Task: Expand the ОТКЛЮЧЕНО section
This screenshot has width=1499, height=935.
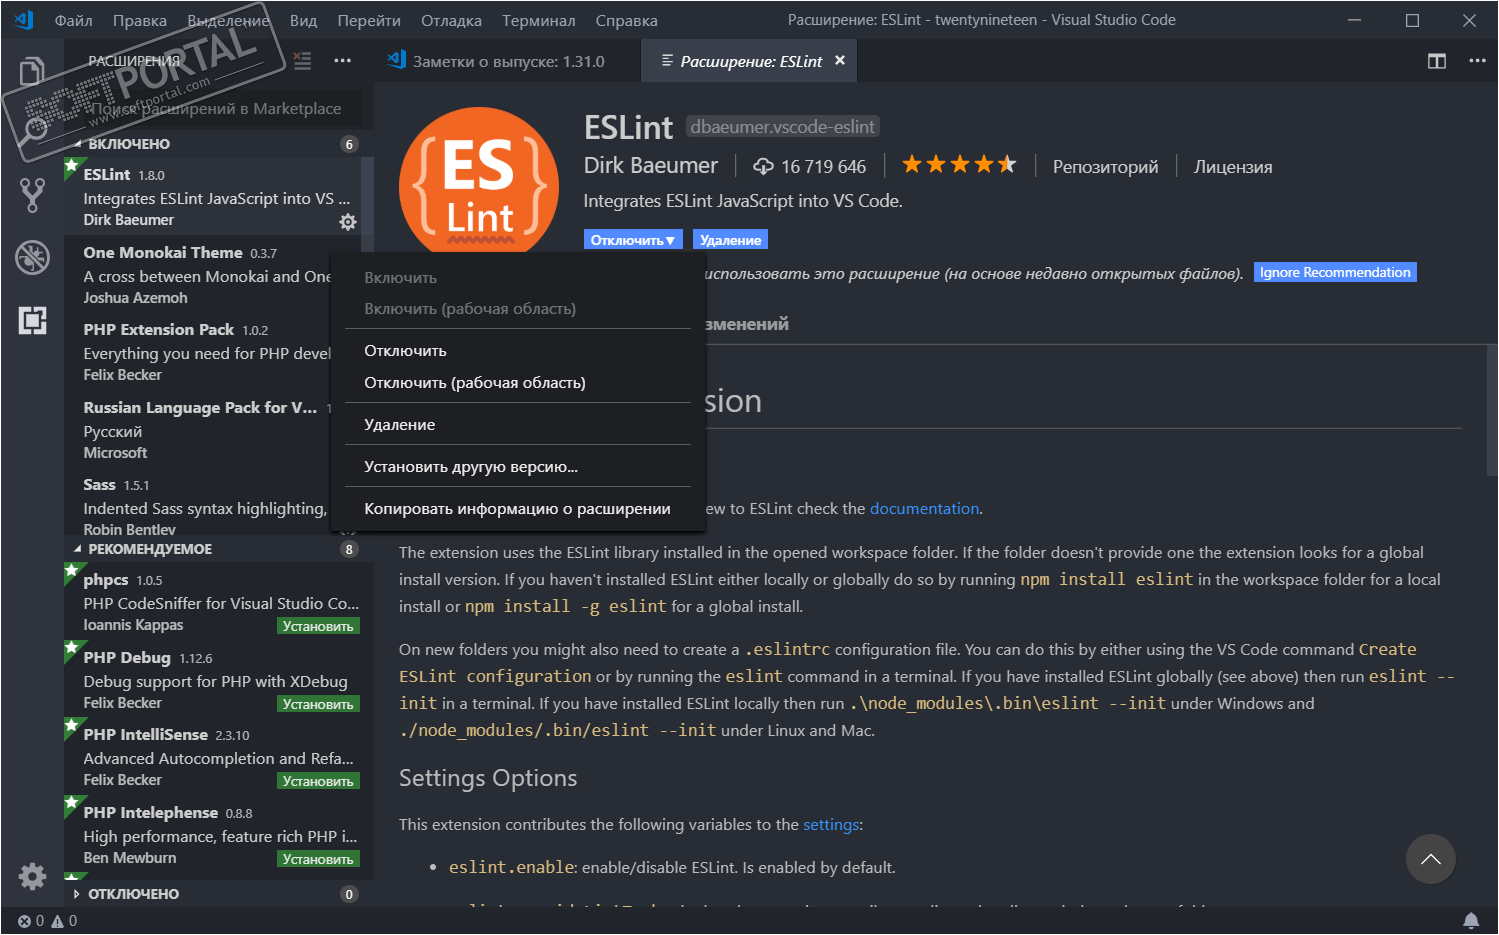Action: pyautogui.click(x=219, y=894)
